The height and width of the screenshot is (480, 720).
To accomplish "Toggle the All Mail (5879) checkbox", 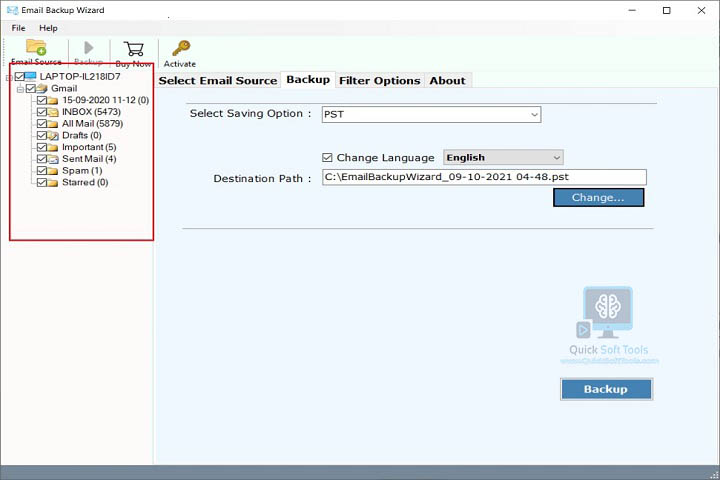I will point(42,124).
